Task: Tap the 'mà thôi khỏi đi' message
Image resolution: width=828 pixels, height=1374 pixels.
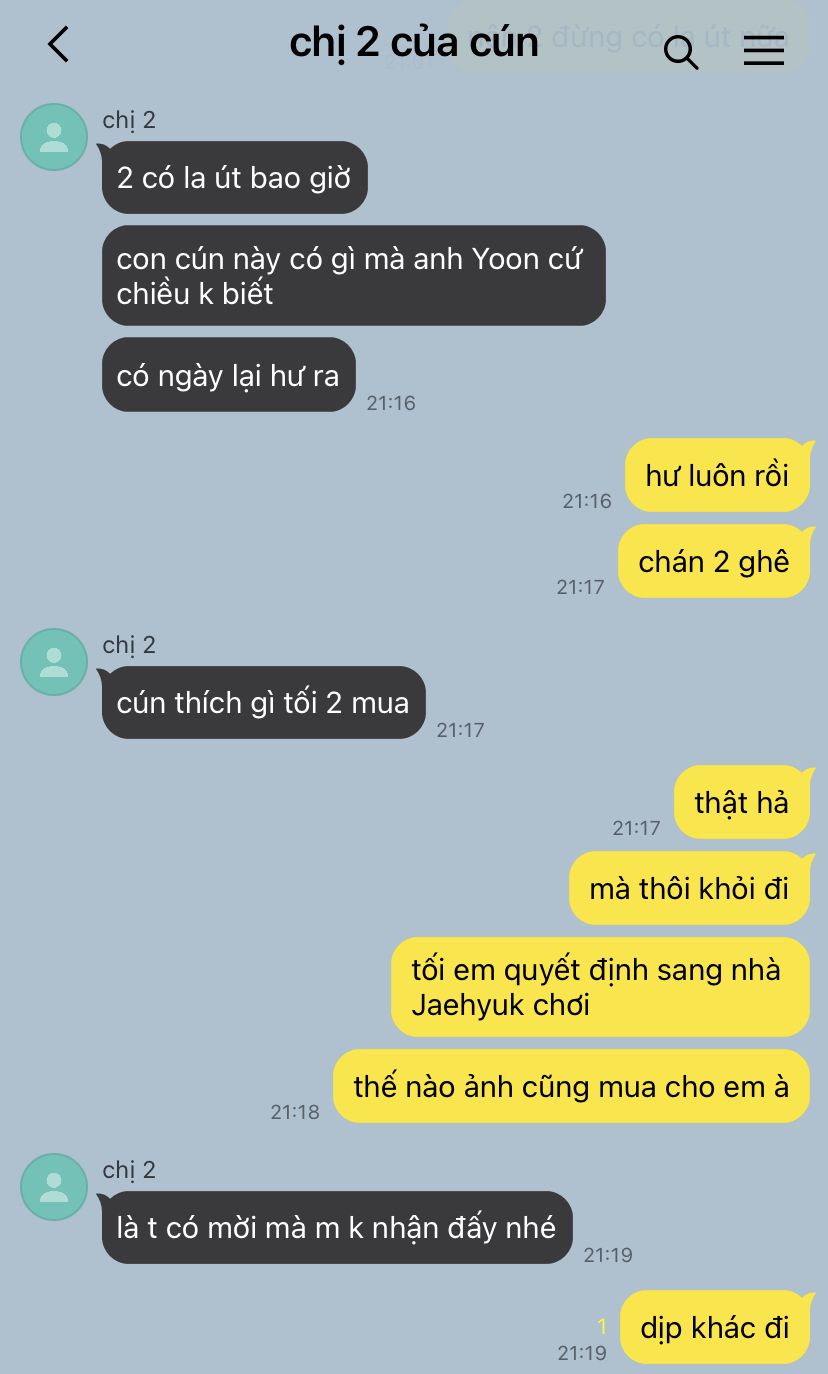Action: pos(689,888)
